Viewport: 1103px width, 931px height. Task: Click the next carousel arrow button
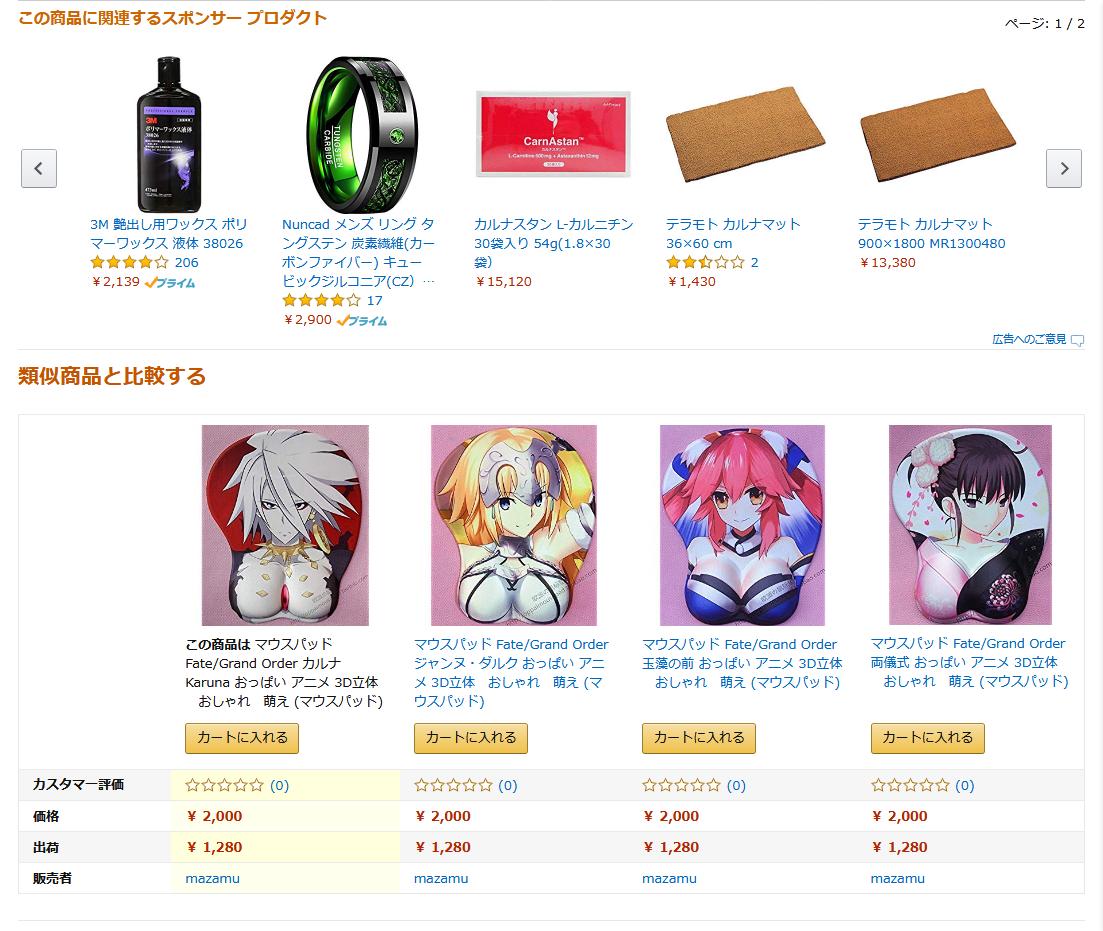[1064, 168]
